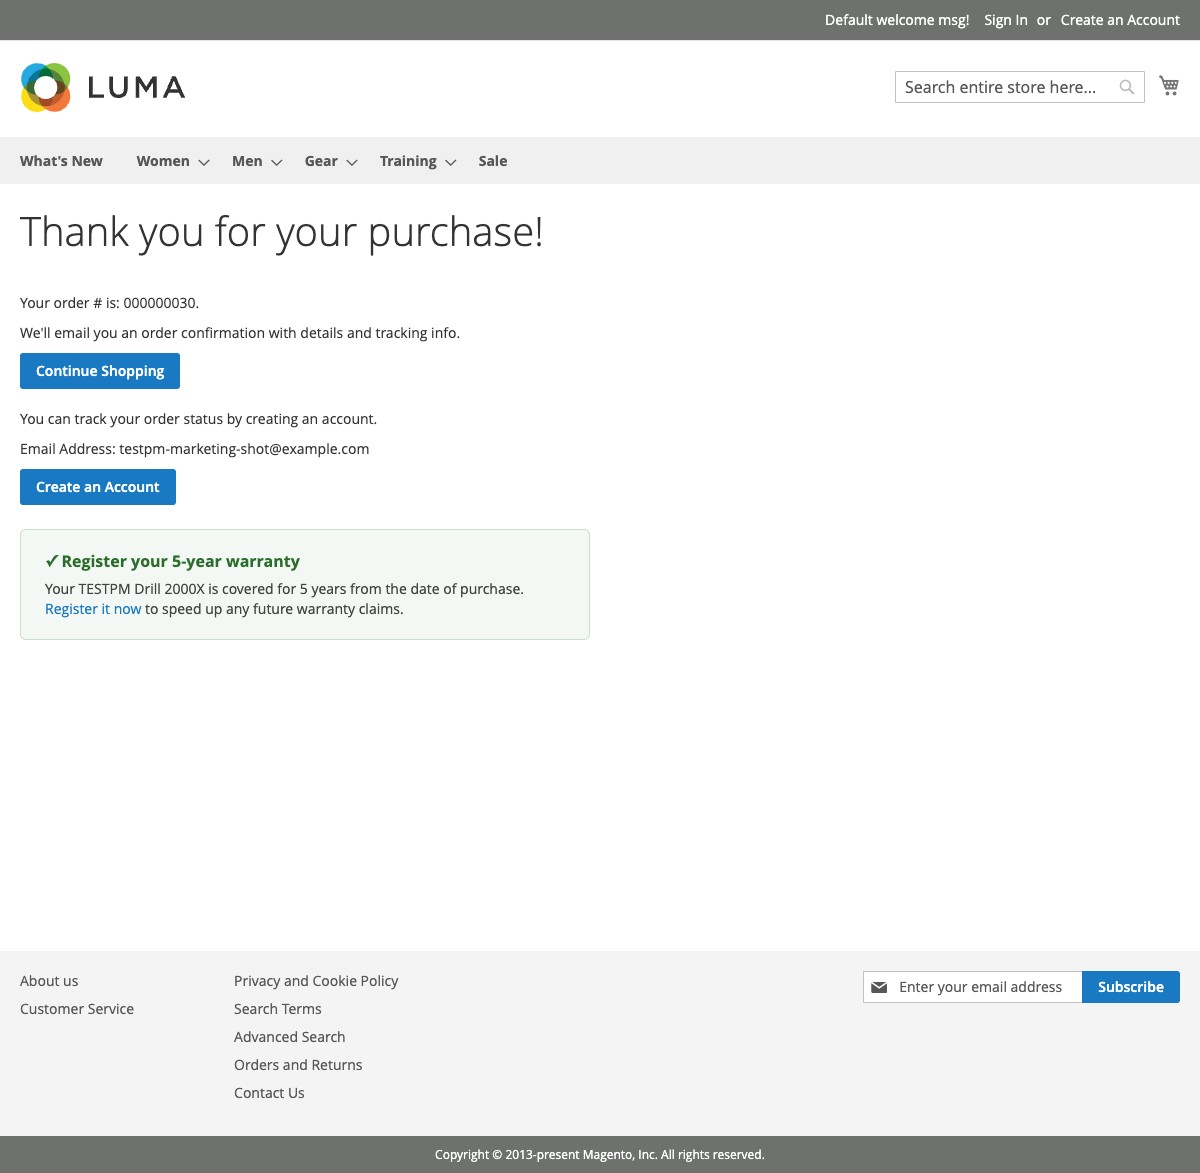Image resolution: width=1200 pixels, height=1173 pixels.
Task: Click the Thank you for your purchase heading
Action: pos(281,232)
